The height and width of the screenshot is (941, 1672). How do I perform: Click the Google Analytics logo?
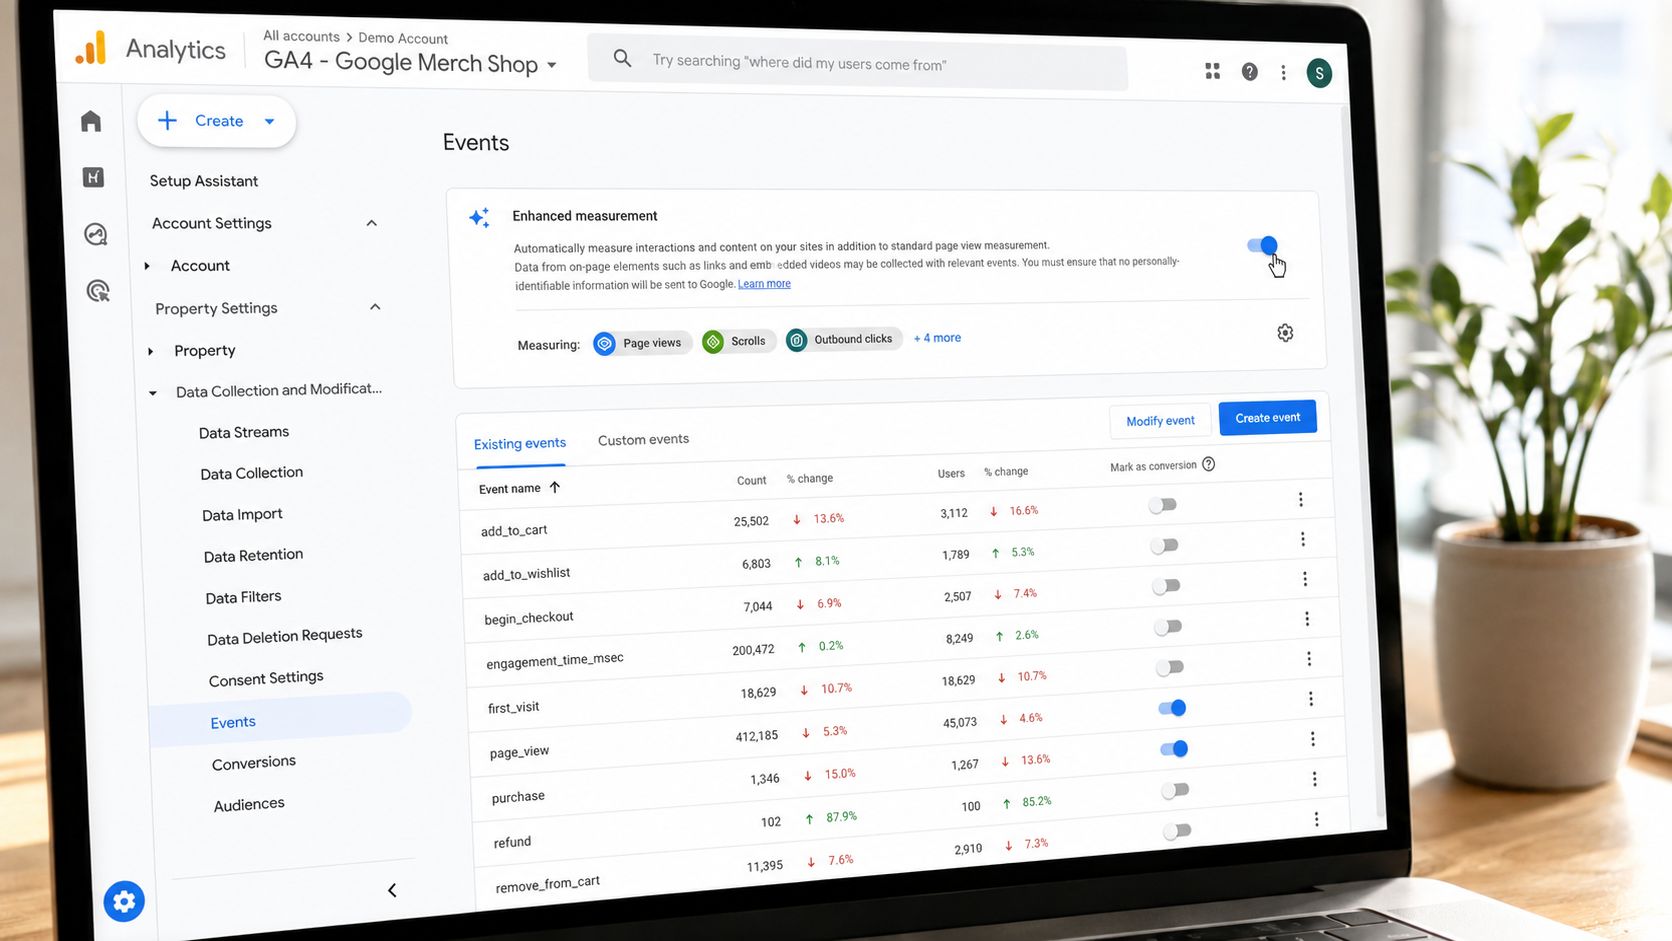(91, 47)
